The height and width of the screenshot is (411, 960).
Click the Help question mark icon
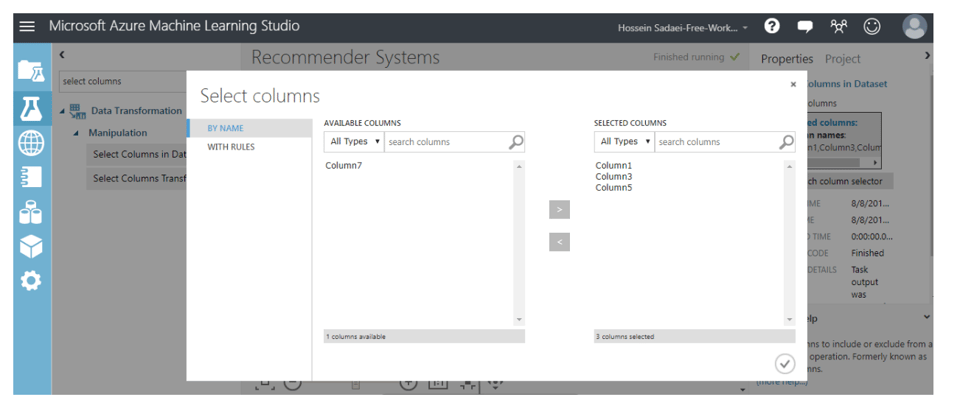[772, 27]
